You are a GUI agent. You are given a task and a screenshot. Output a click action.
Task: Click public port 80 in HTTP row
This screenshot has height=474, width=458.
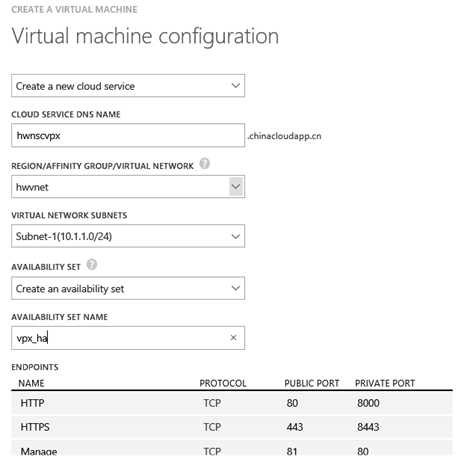coord(292,403)
